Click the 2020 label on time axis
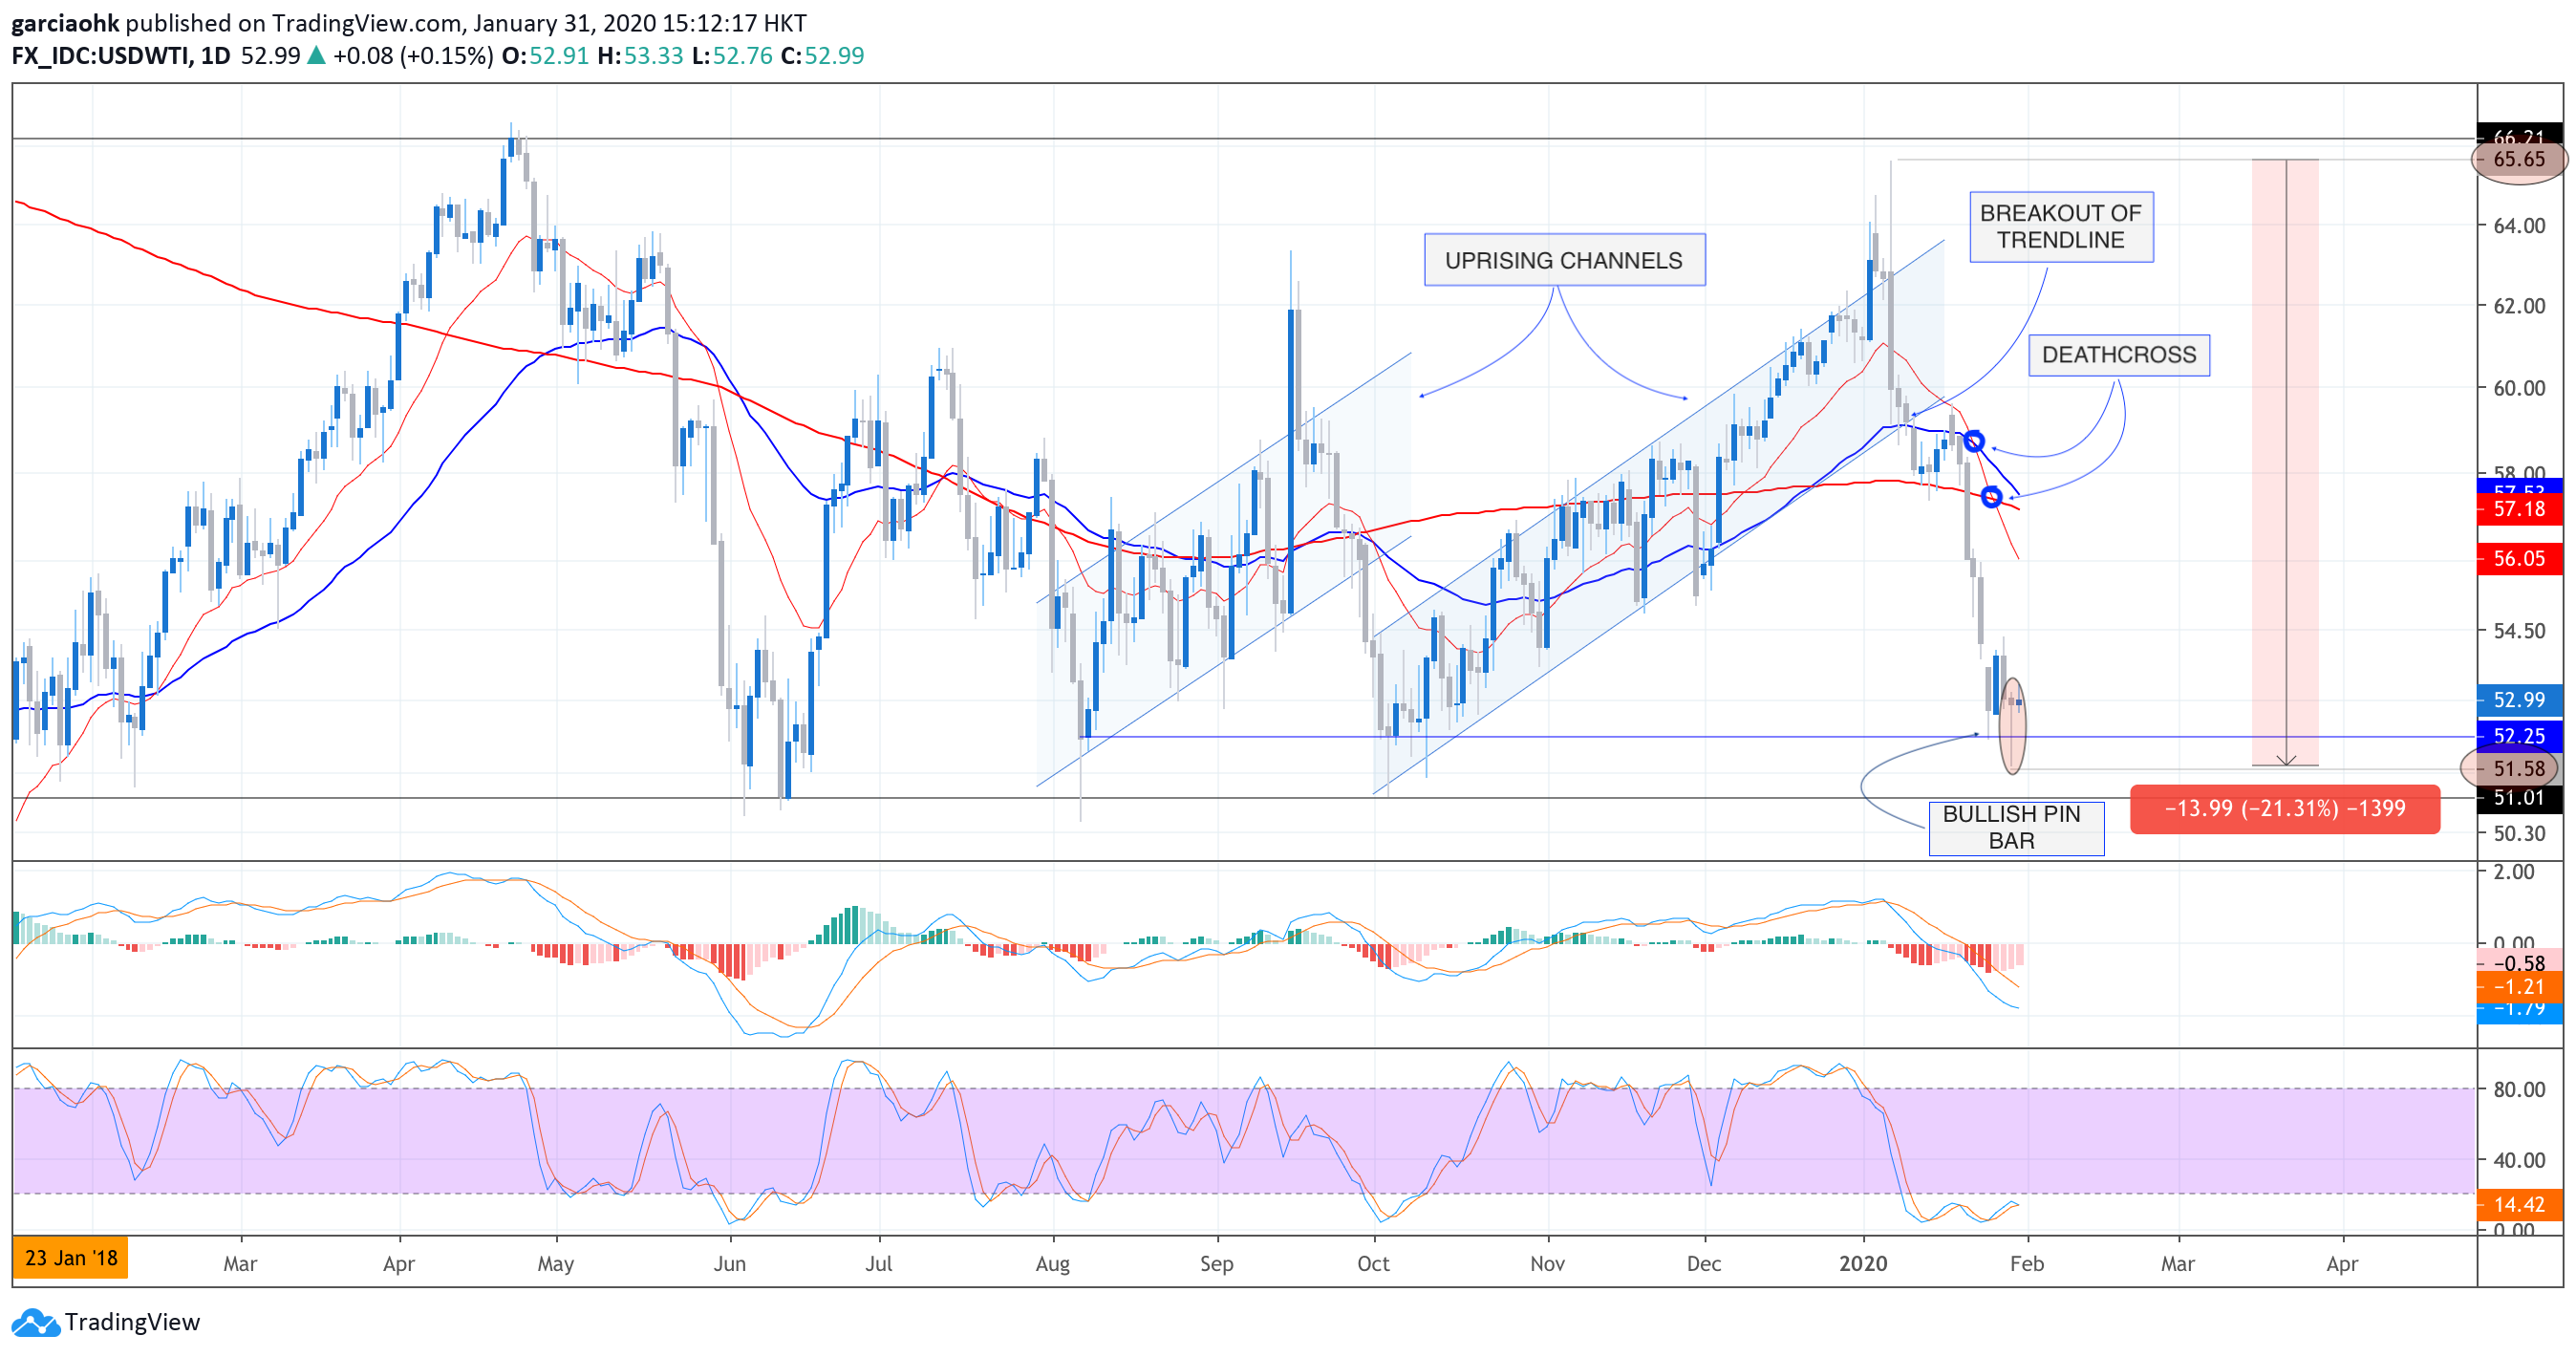Image resolution: width=2576 pixels, height=1357 pixels. click(x=1862, y=1263)
